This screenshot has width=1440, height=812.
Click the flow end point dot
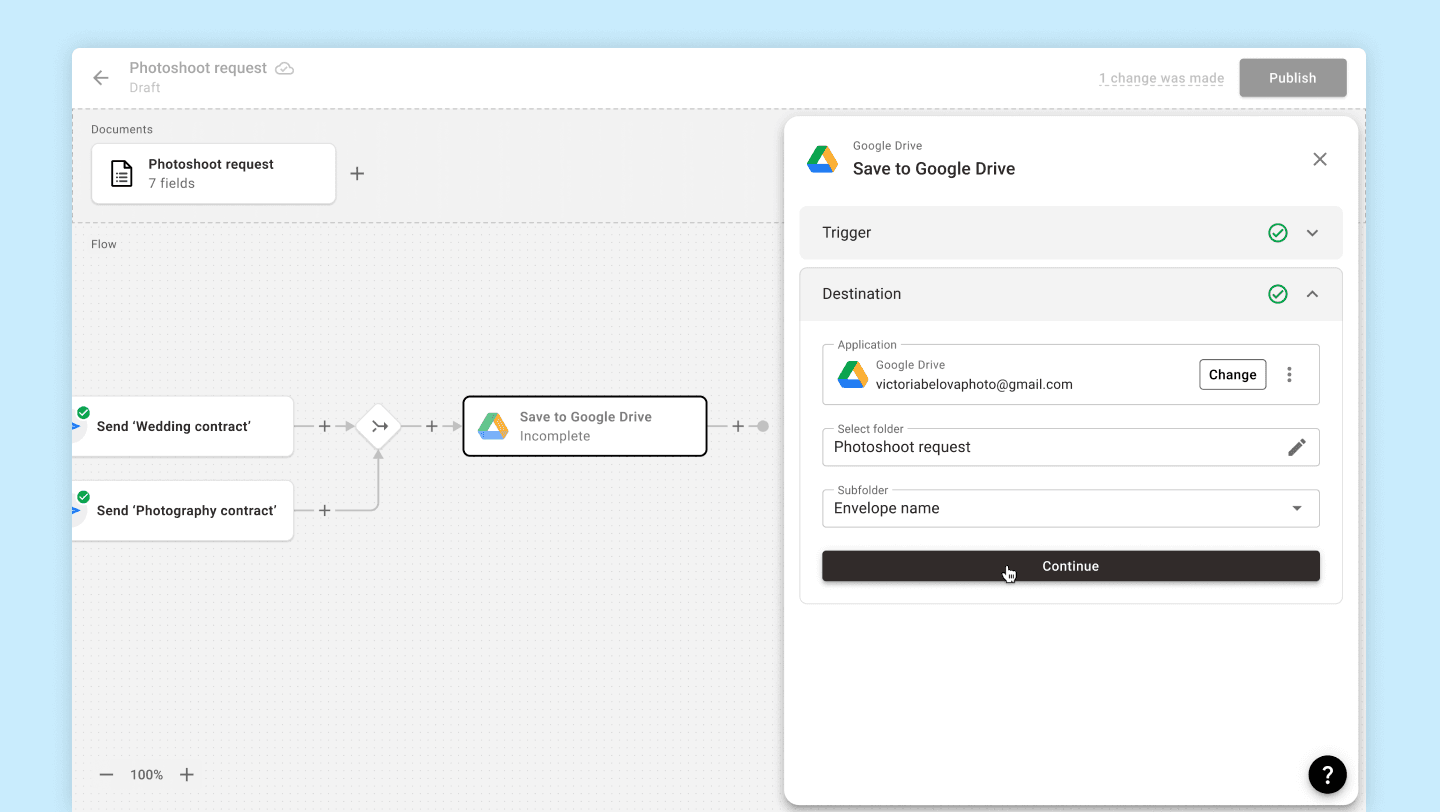(x=763, y=426)
